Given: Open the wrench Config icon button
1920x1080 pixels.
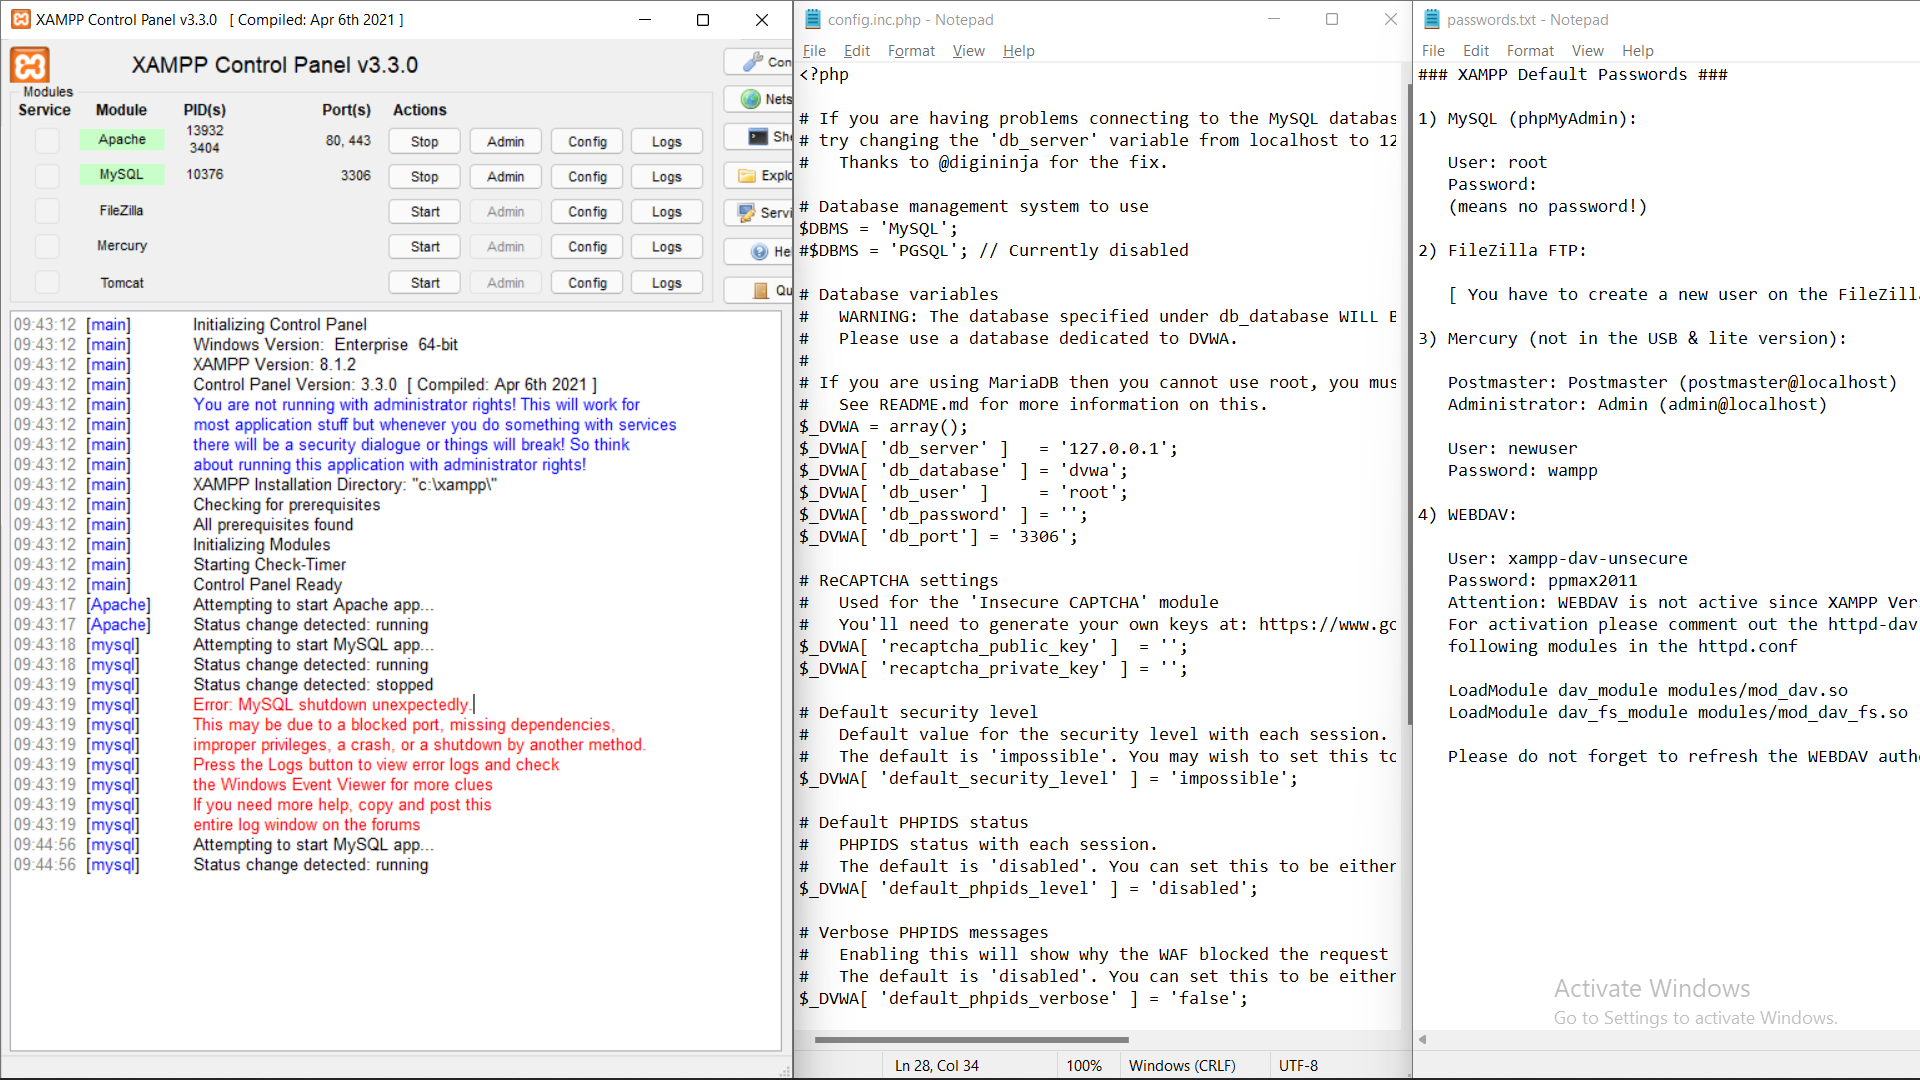Looking at the screenshot, I should (x=754, y=62).
